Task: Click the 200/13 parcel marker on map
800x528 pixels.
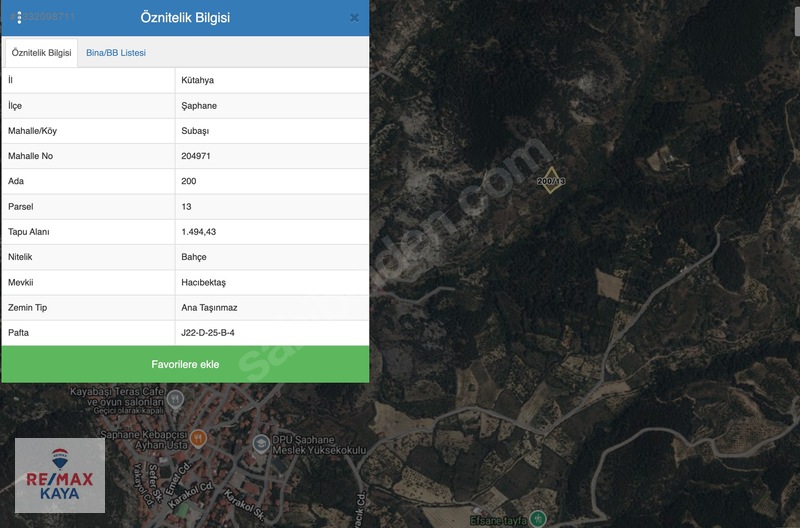Action: (551, 181)
